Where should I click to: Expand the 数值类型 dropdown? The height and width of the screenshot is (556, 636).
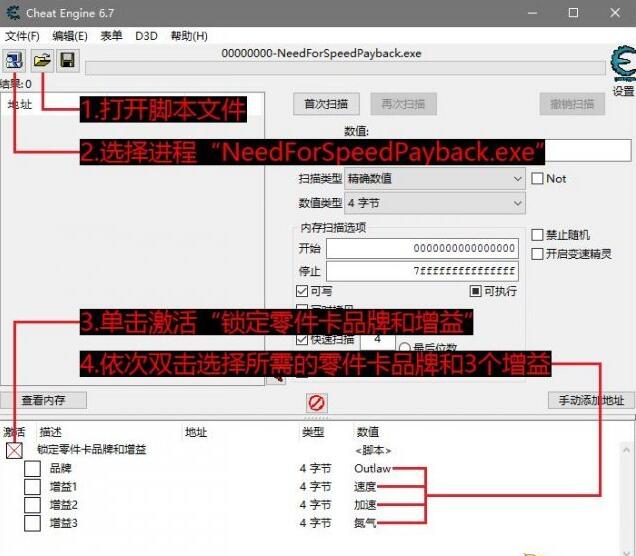pyautogui.click(x=434, y=203)
